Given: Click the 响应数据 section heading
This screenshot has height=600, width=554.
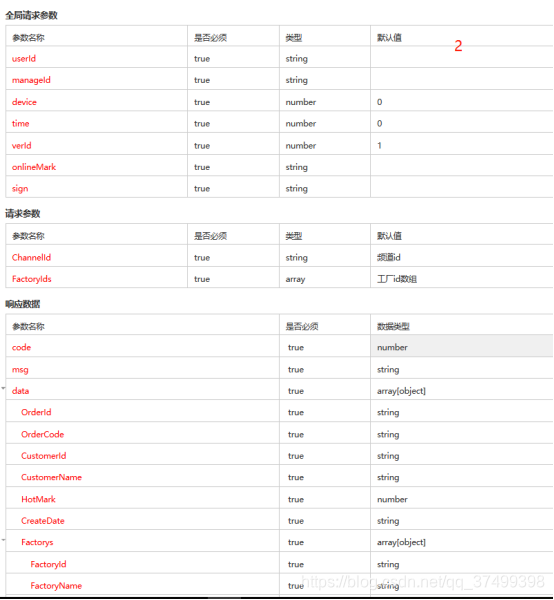Looking at the screenshot, I should click(x=23, y=304).
